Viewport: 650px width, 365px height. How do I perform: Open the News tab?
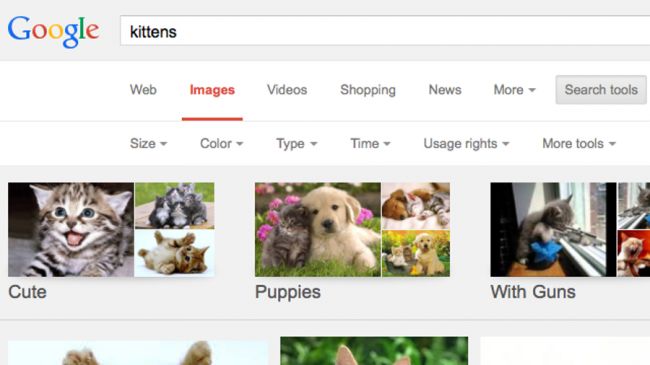point(445,90)
